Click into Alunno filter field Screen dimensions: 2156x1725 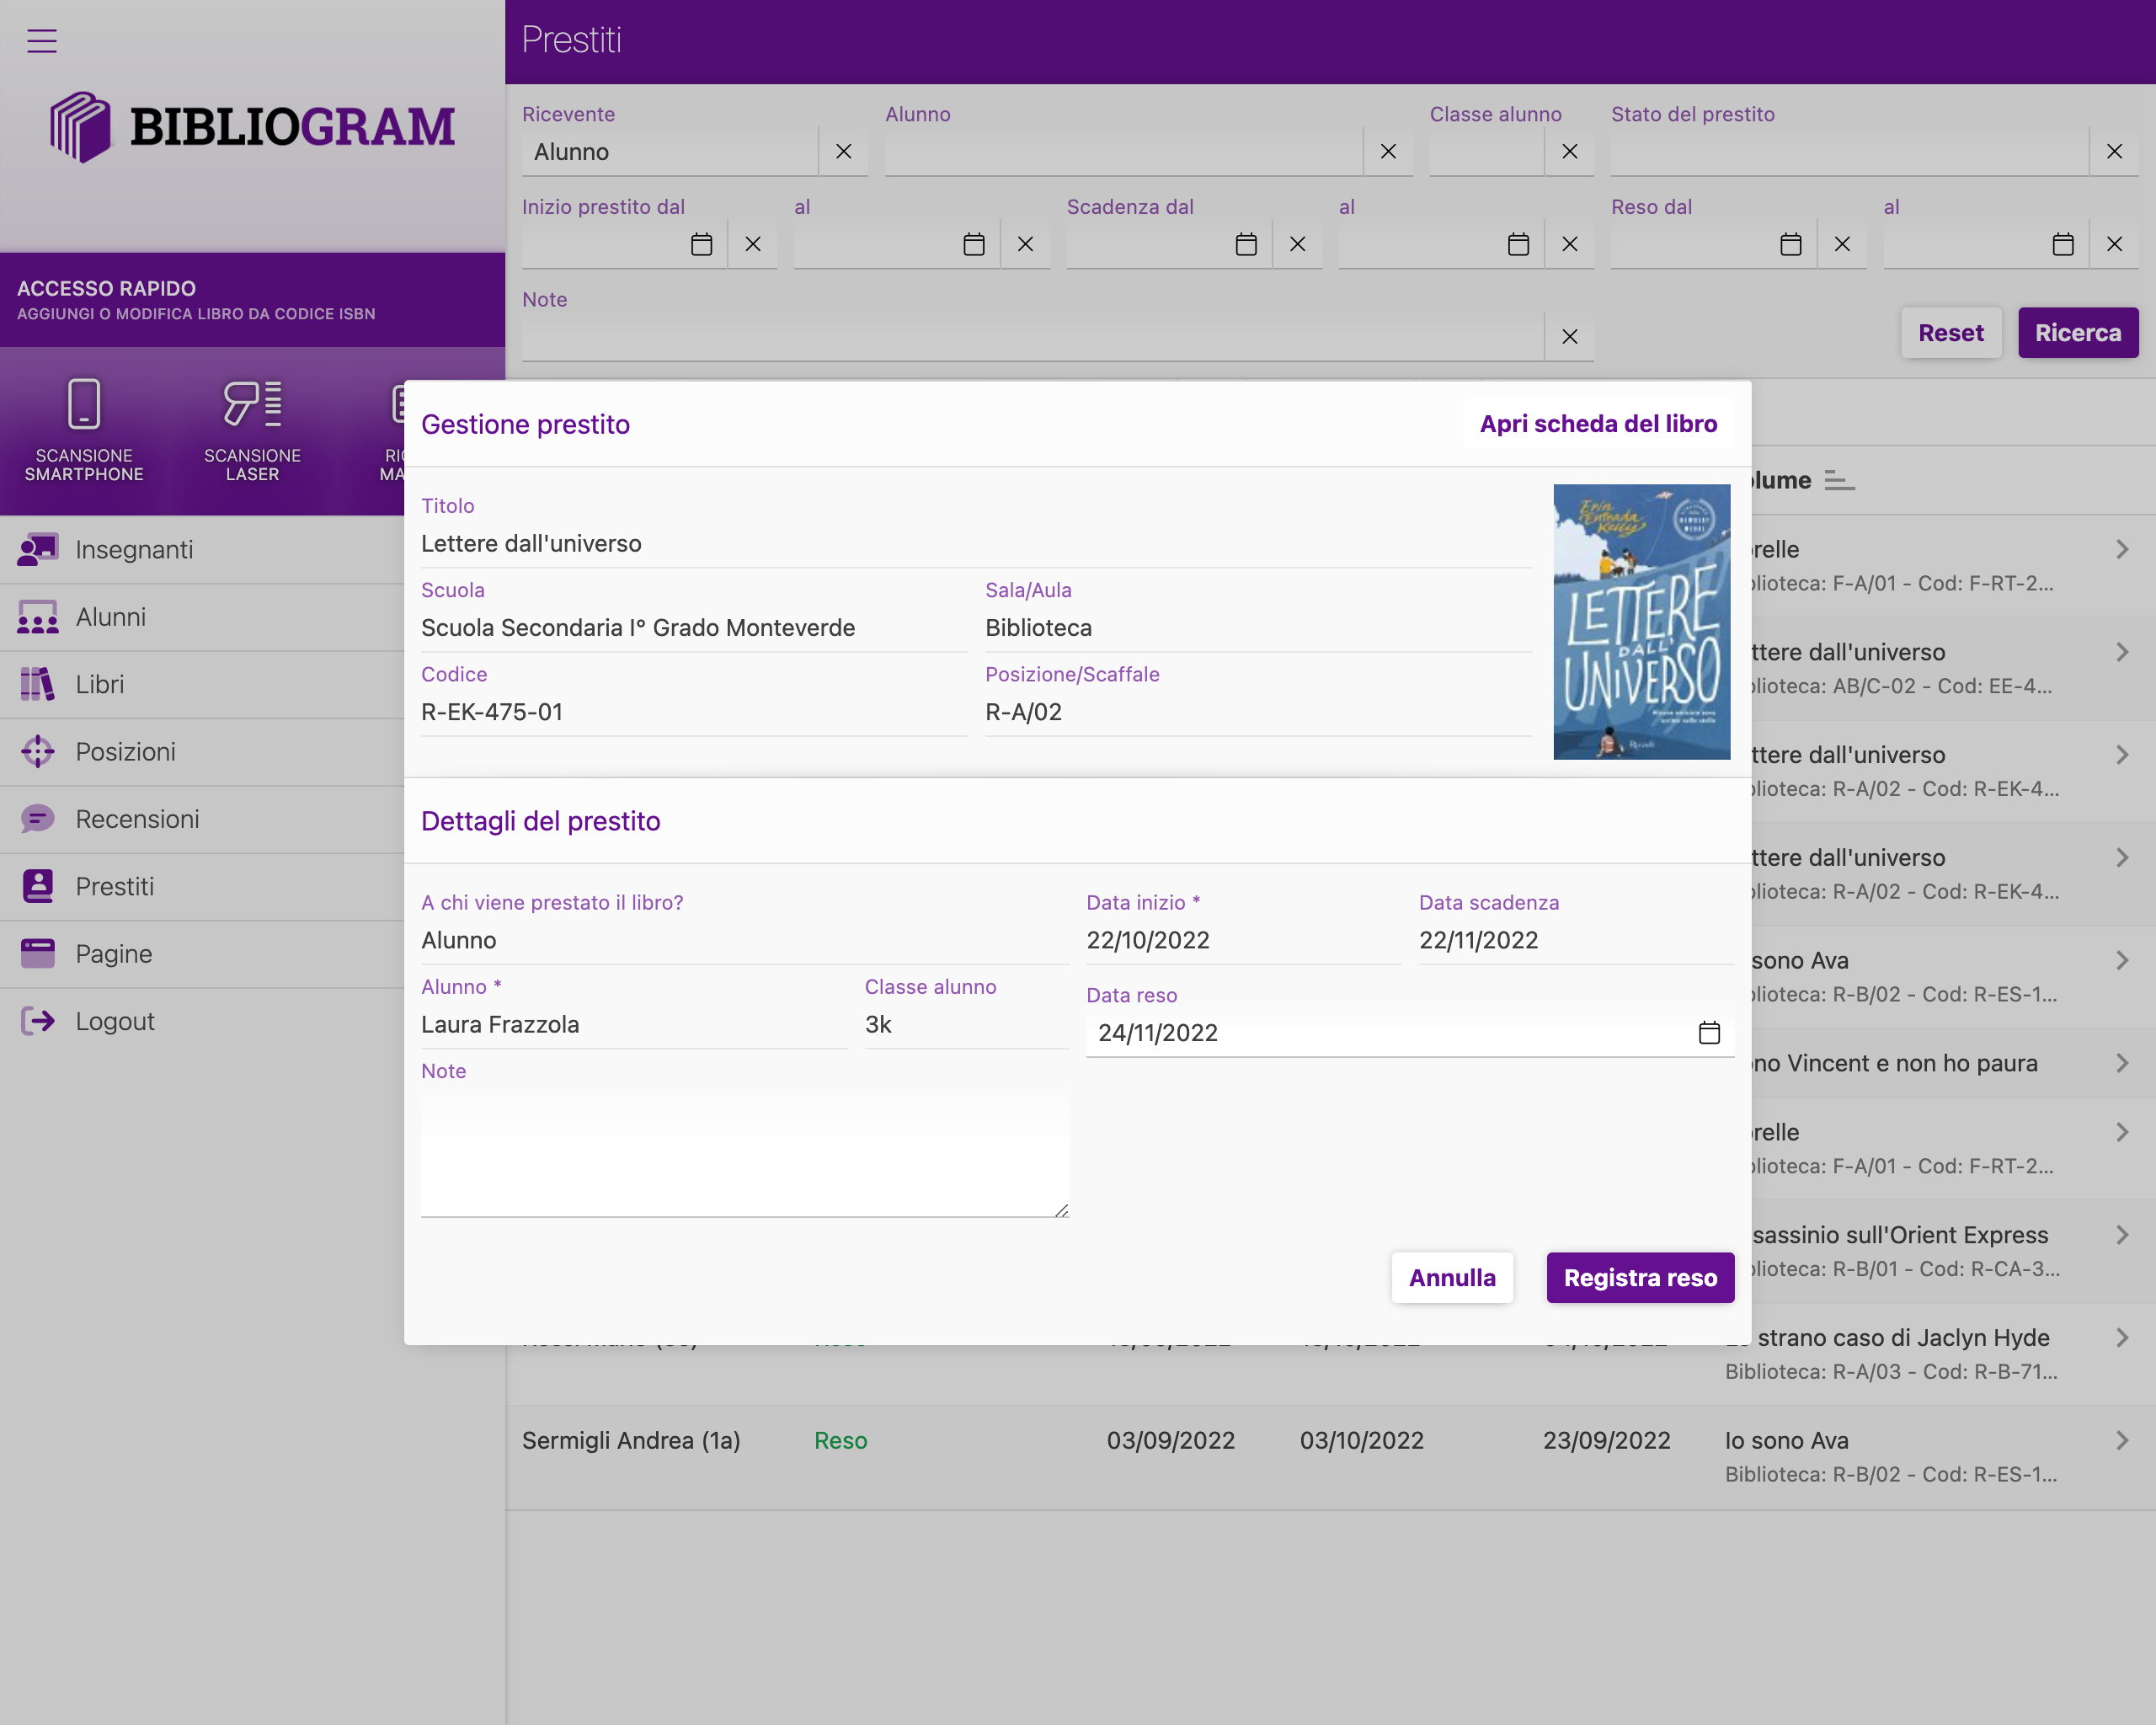tap(1123, 152)
